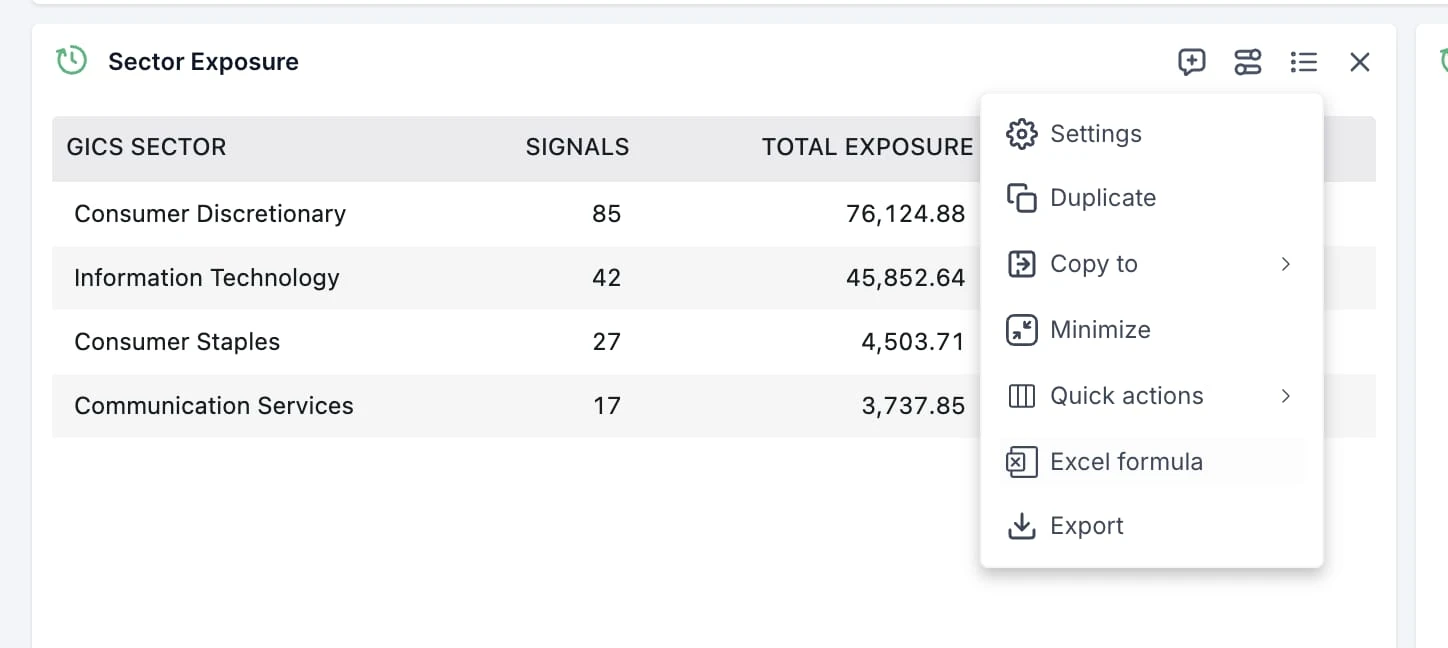Click the Export download icon in the menu

1021,526
